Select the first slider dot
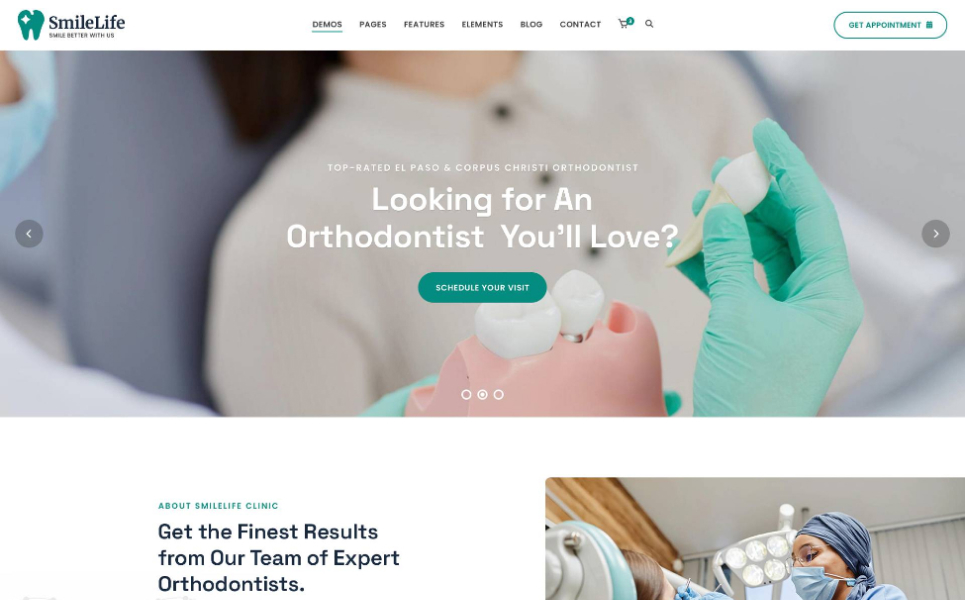Viewport: 965px width, 600px height. pyautogui.click(x=466, y=394)
